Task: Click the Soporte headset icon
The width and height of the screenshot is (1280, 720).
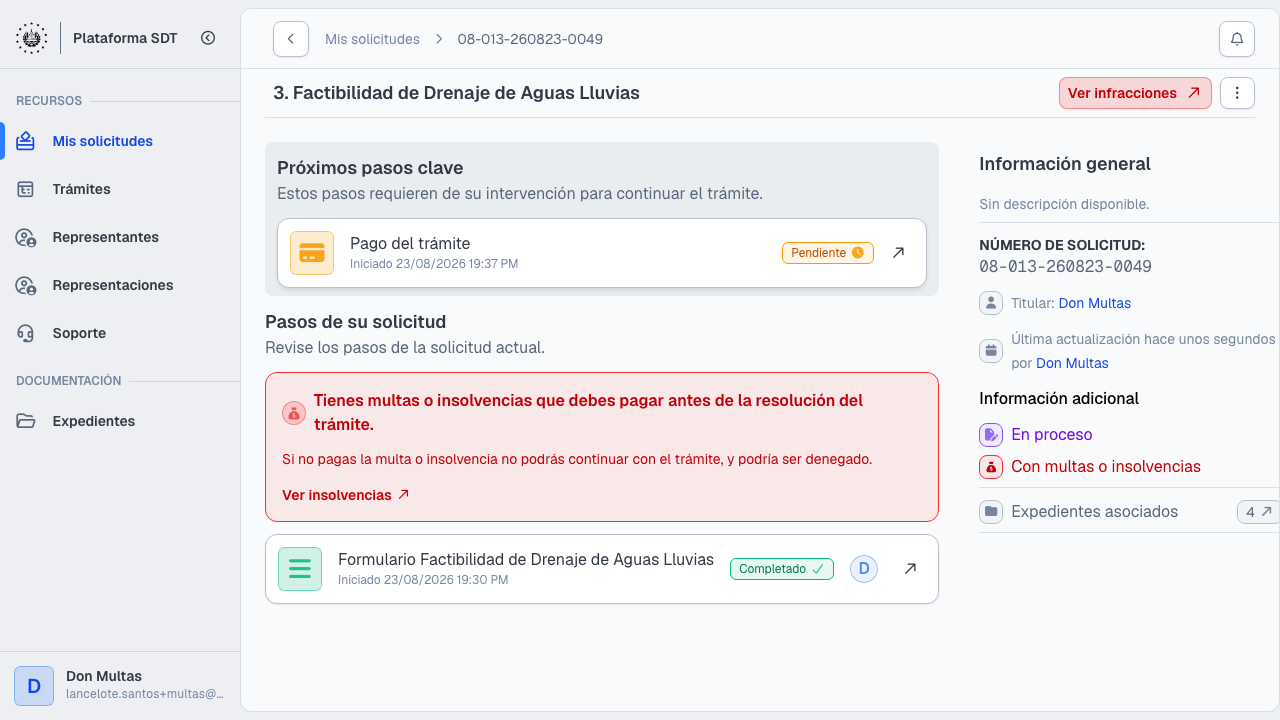Action: [x=26, y=333]
